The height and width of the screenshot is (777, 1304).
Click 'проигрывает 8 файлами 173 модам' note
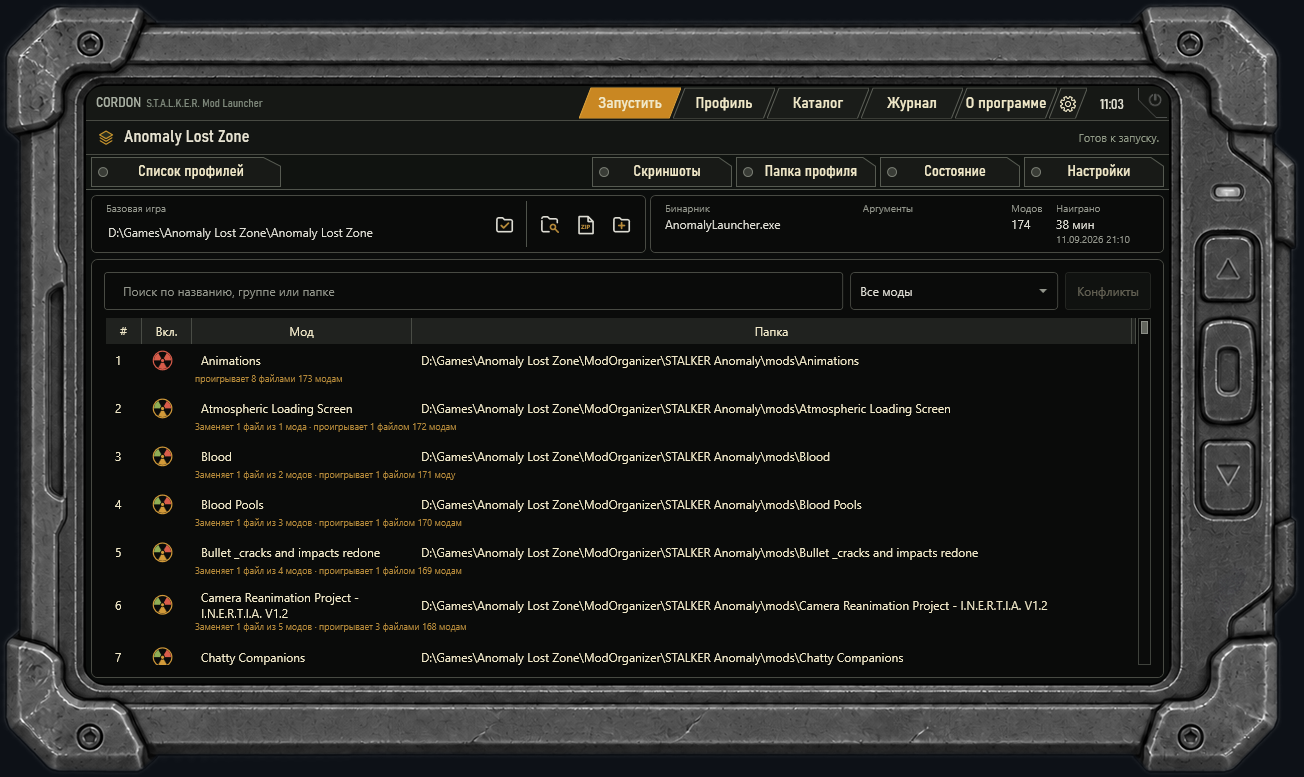269,379
